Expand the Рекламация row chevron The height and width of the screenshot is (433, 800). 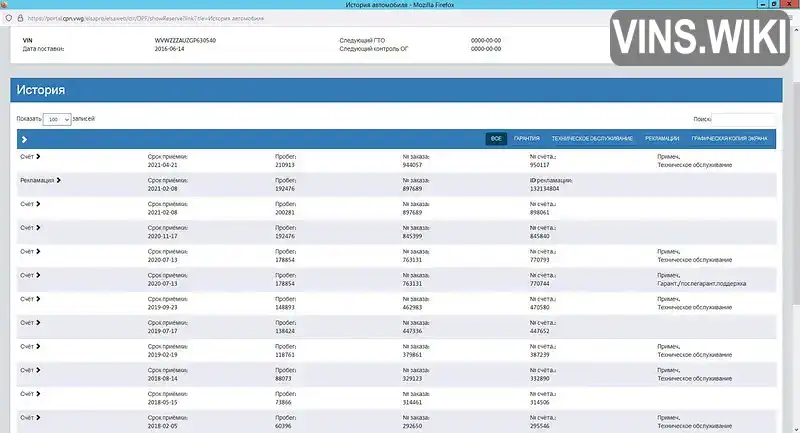[x=59, y=180]
